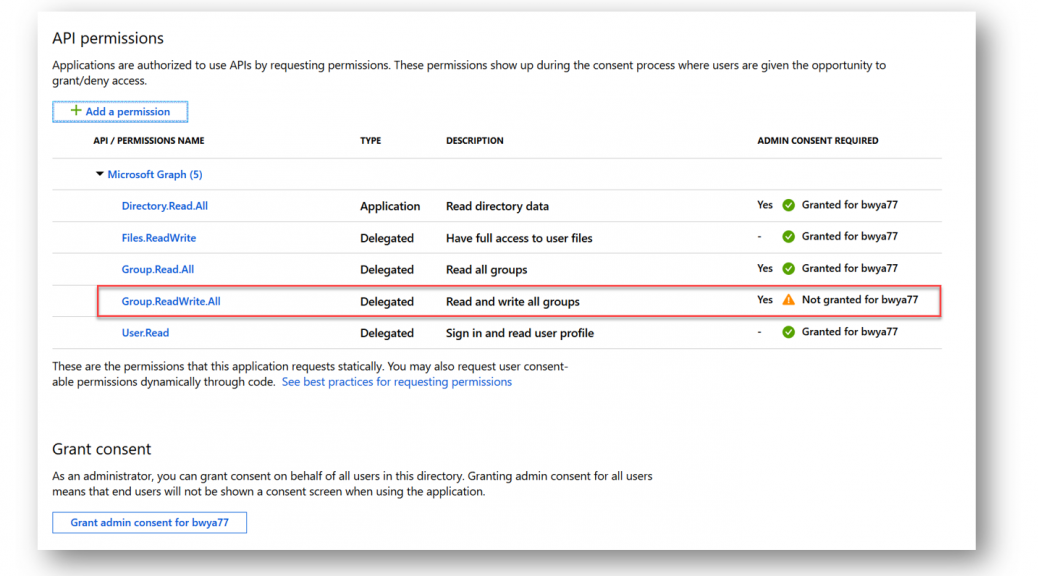Click Grant admin consent for bwya77
The height and width of the screenshot is (576, 1038).
click(x=150, y=522)
